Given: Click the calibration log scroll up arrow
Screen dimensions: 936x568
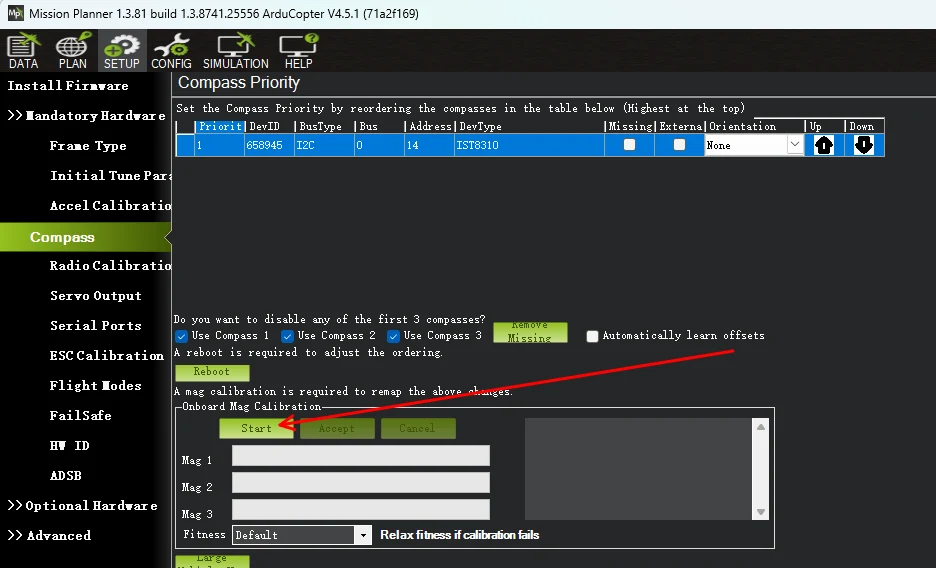Looking at the screenshot, I should point(760,427).
